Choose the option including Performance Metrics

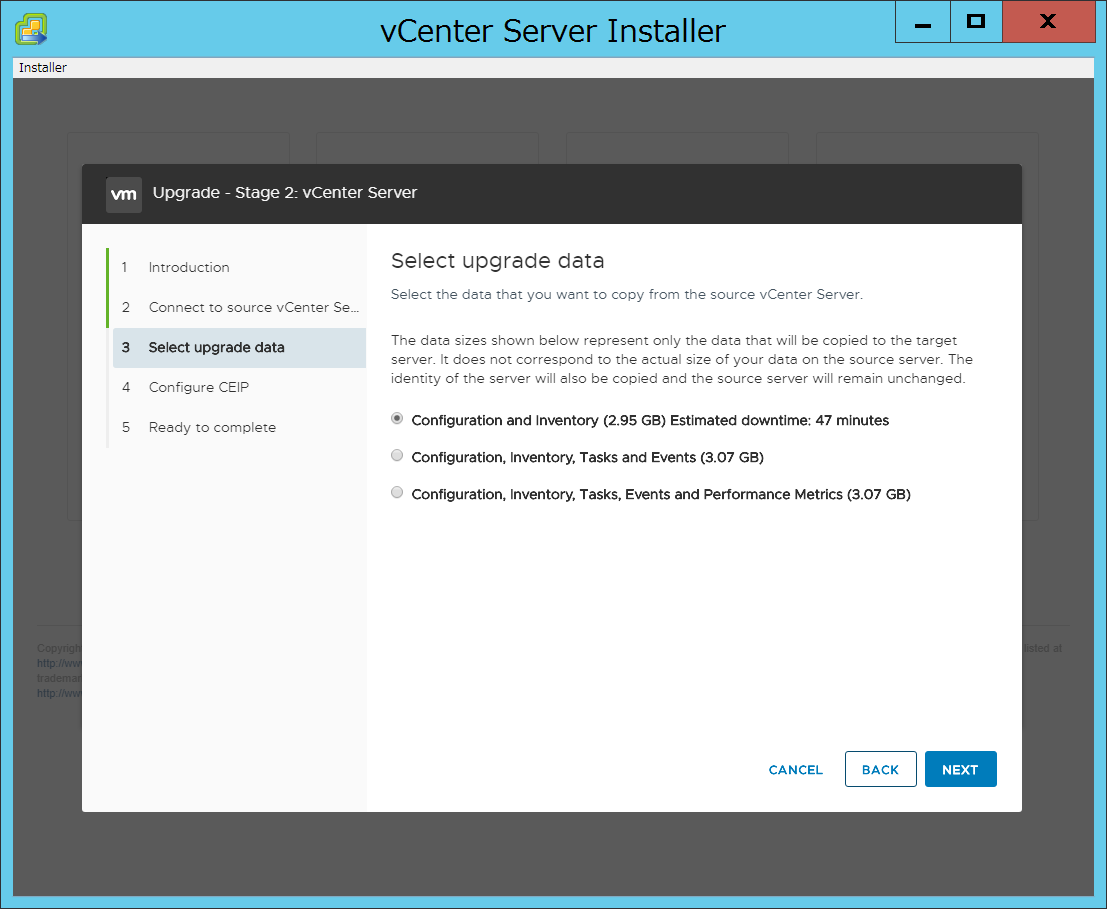point(397,493)
